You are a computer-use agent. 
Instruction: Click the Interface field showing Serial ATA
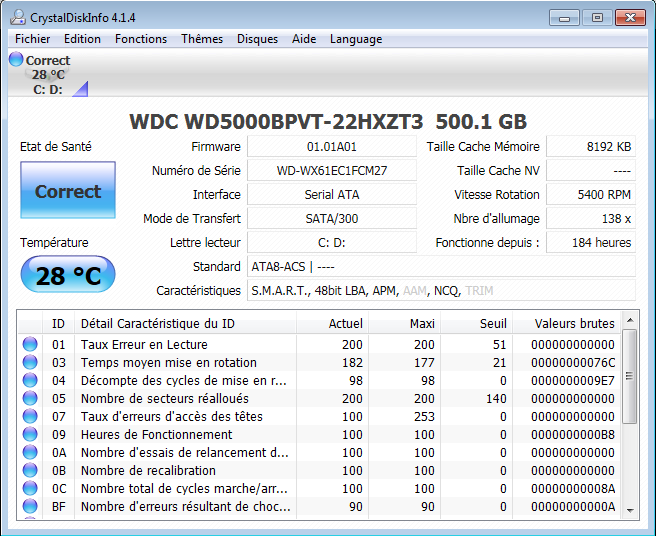tap(332, 195)
